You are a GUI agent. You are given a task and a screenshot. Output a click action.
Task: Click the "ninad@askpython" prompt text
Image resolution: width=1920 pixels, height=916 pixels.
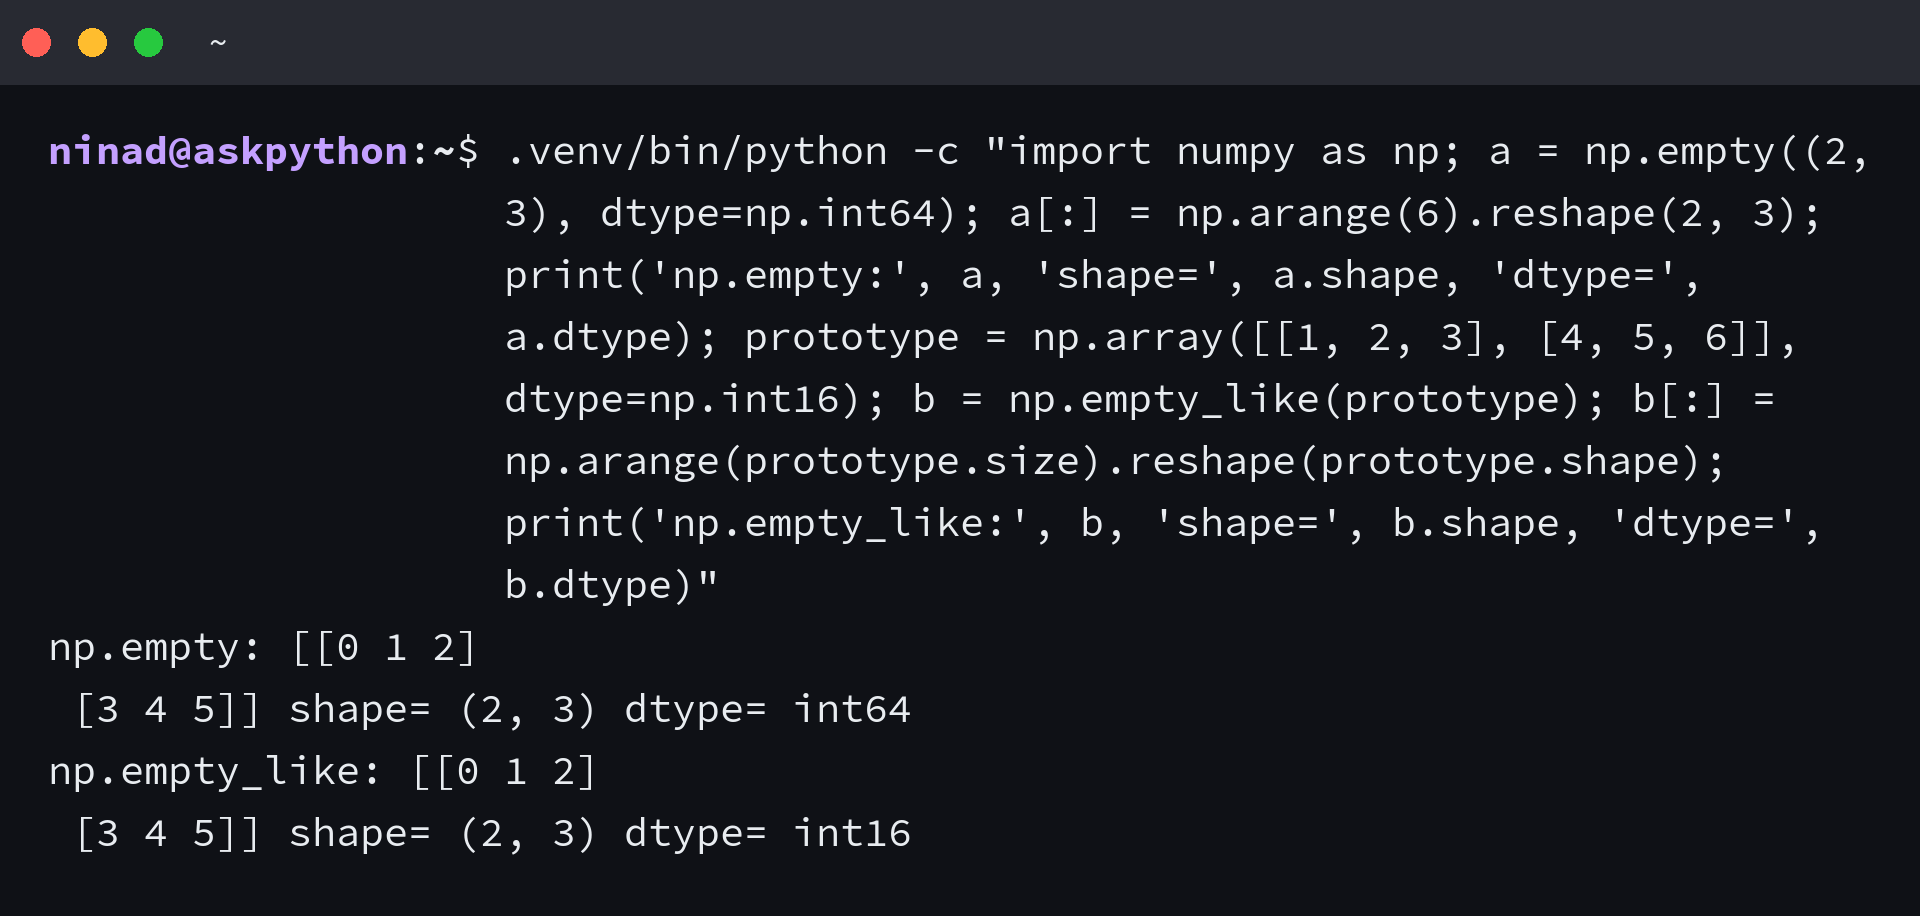tap(229, 152)
